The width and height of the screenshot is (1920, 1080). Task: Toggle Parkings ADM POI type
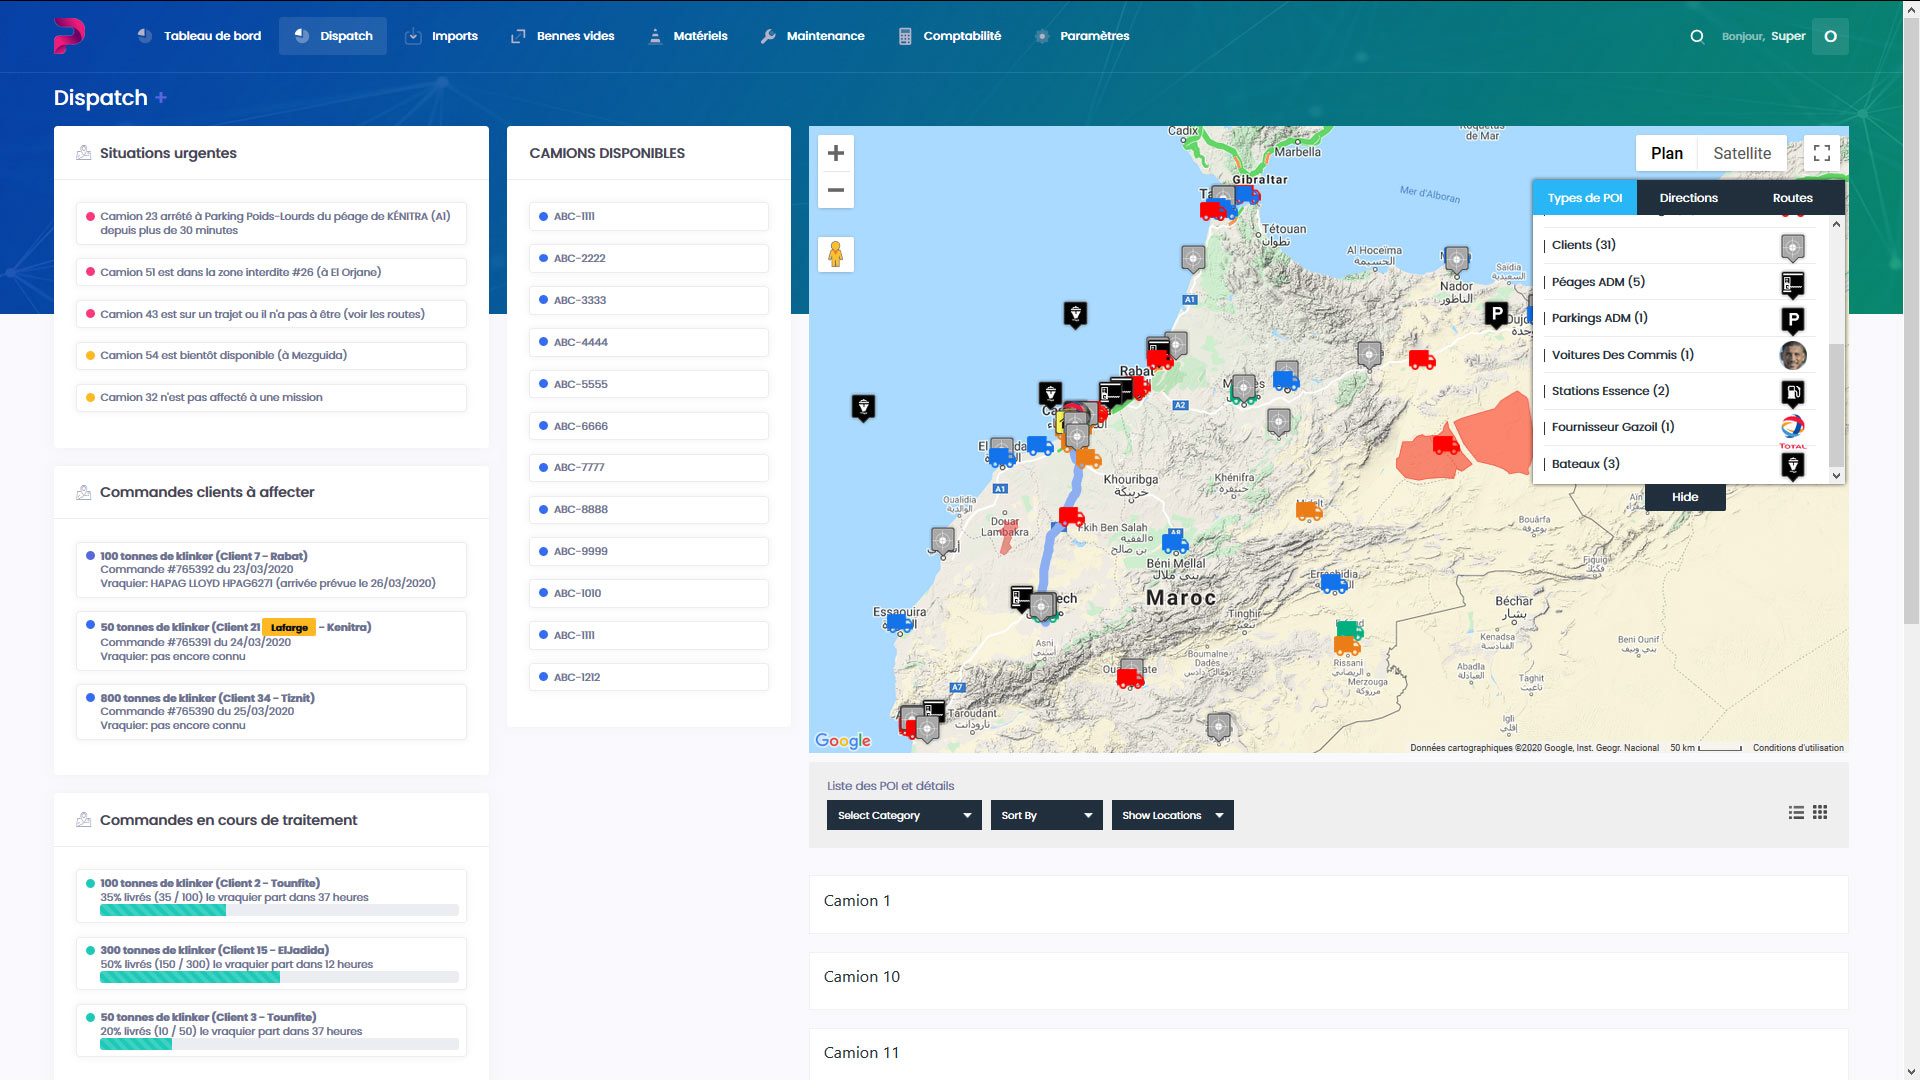(1598, 318)
